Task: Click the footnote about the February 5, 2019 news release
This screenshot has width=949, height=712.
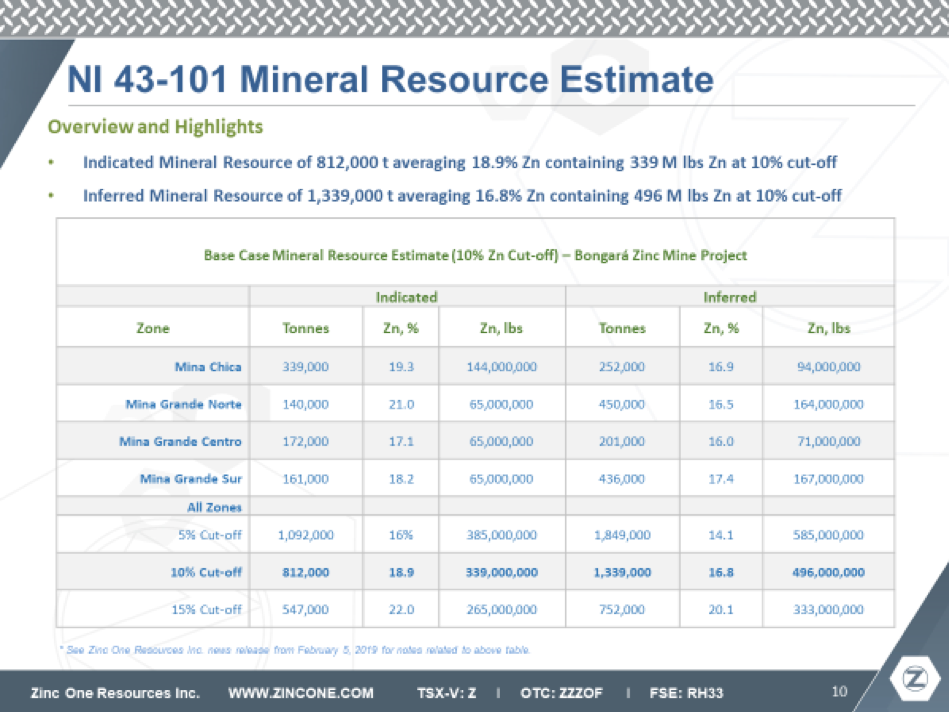Action: [x=295, y=650]
